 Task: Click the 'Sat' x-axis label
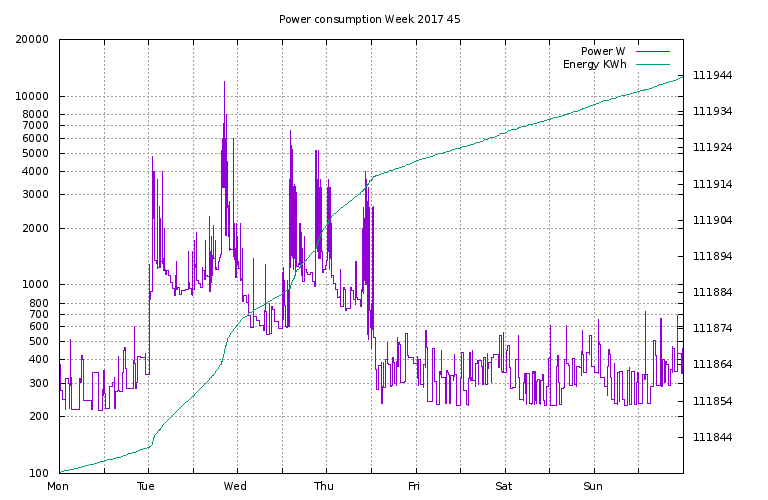coord(504,486)
